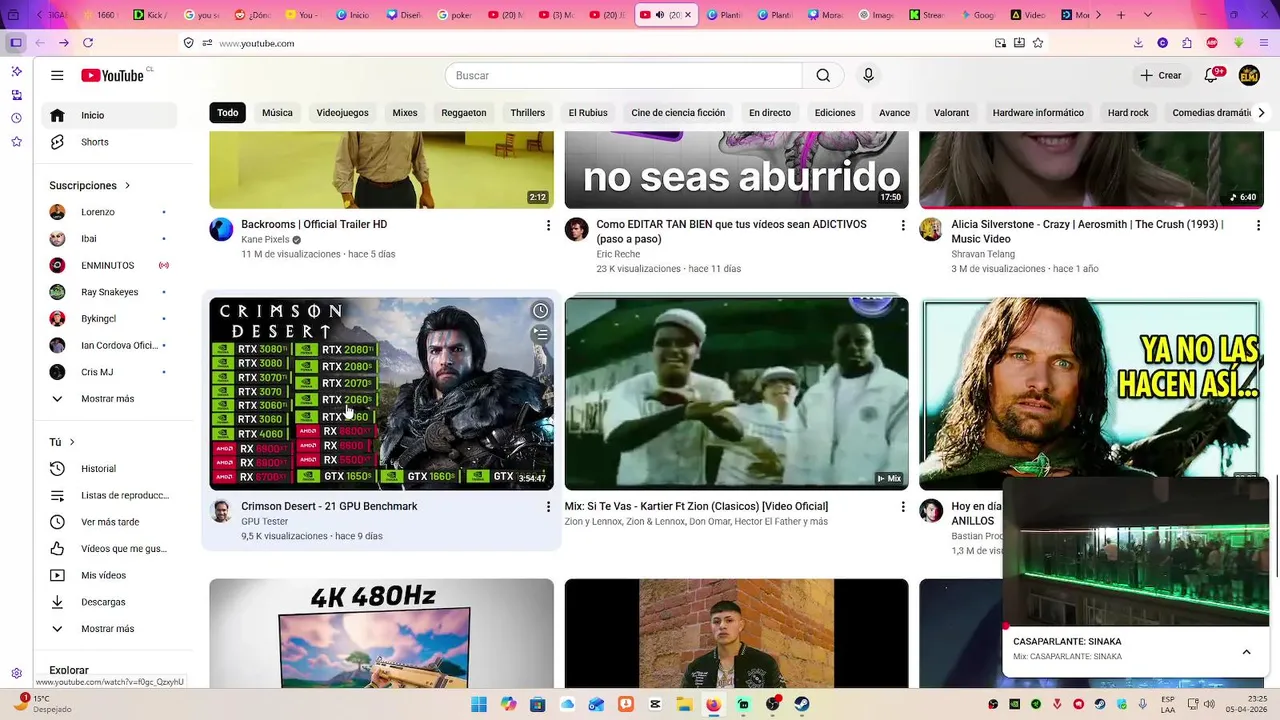Viewport: 1280px width, 720px height.
Task: Run the search with magnifier button
Action: [x=823, y=75]
